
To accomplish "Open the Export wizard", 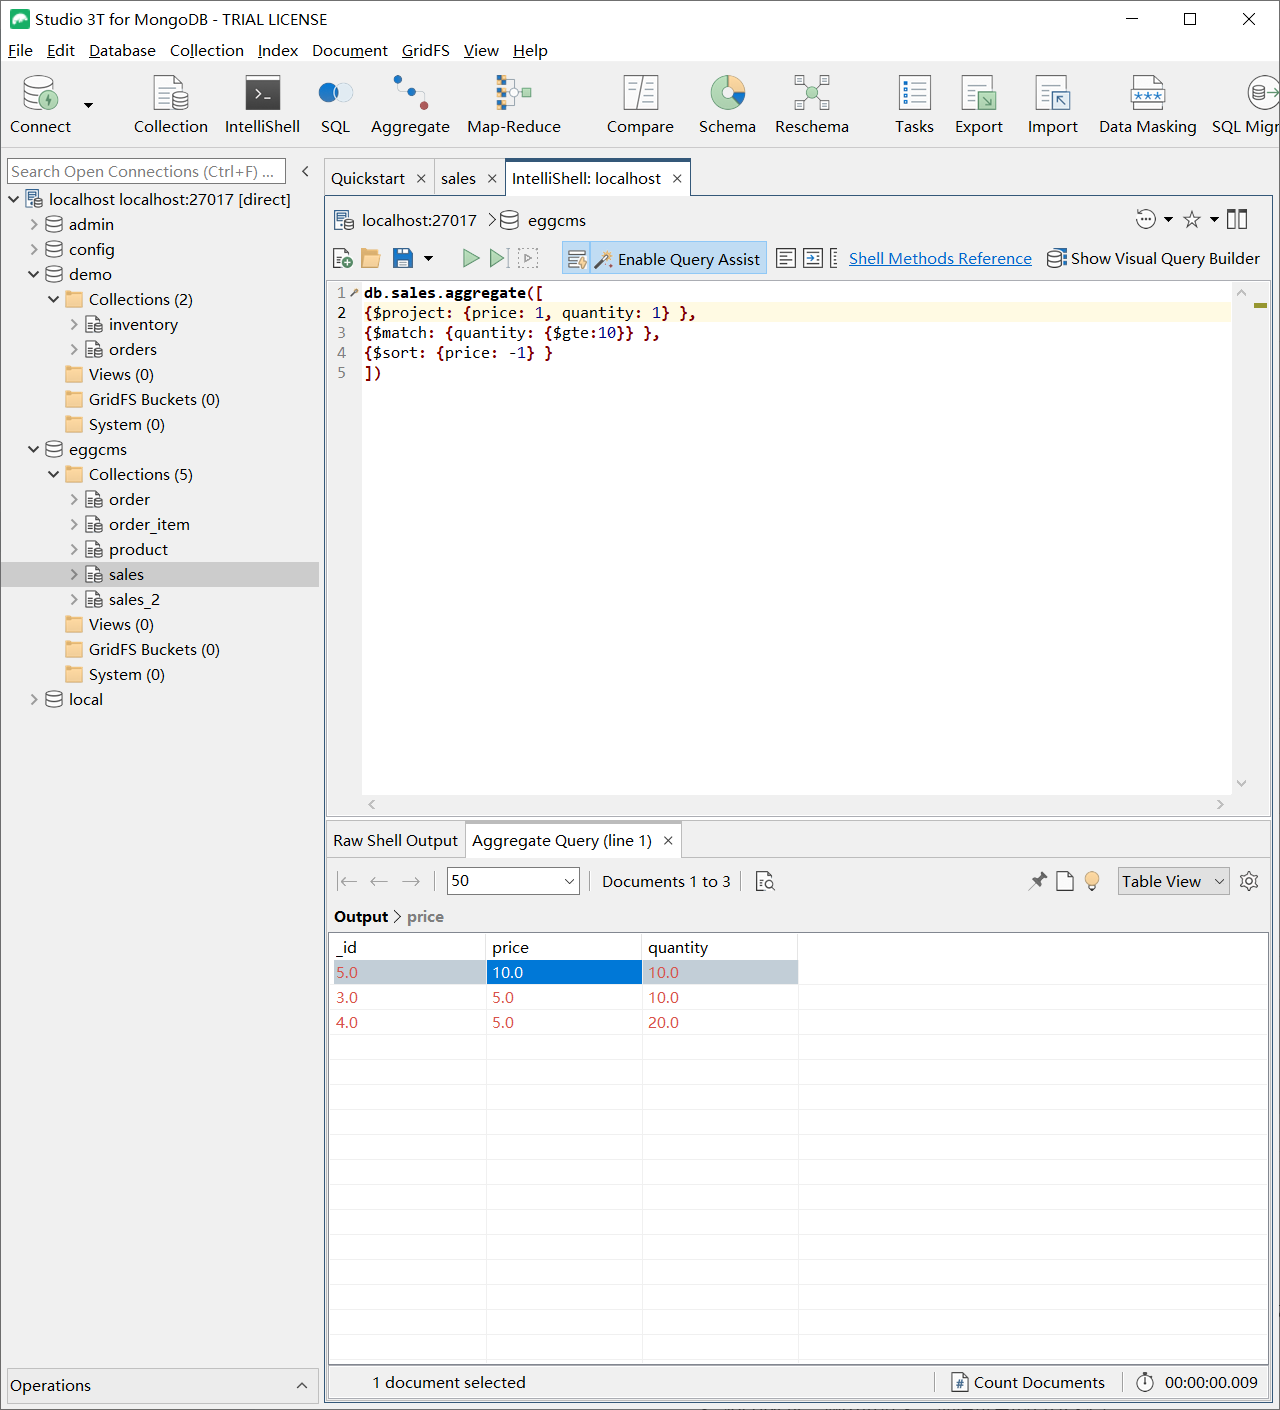I will [978, 105].
